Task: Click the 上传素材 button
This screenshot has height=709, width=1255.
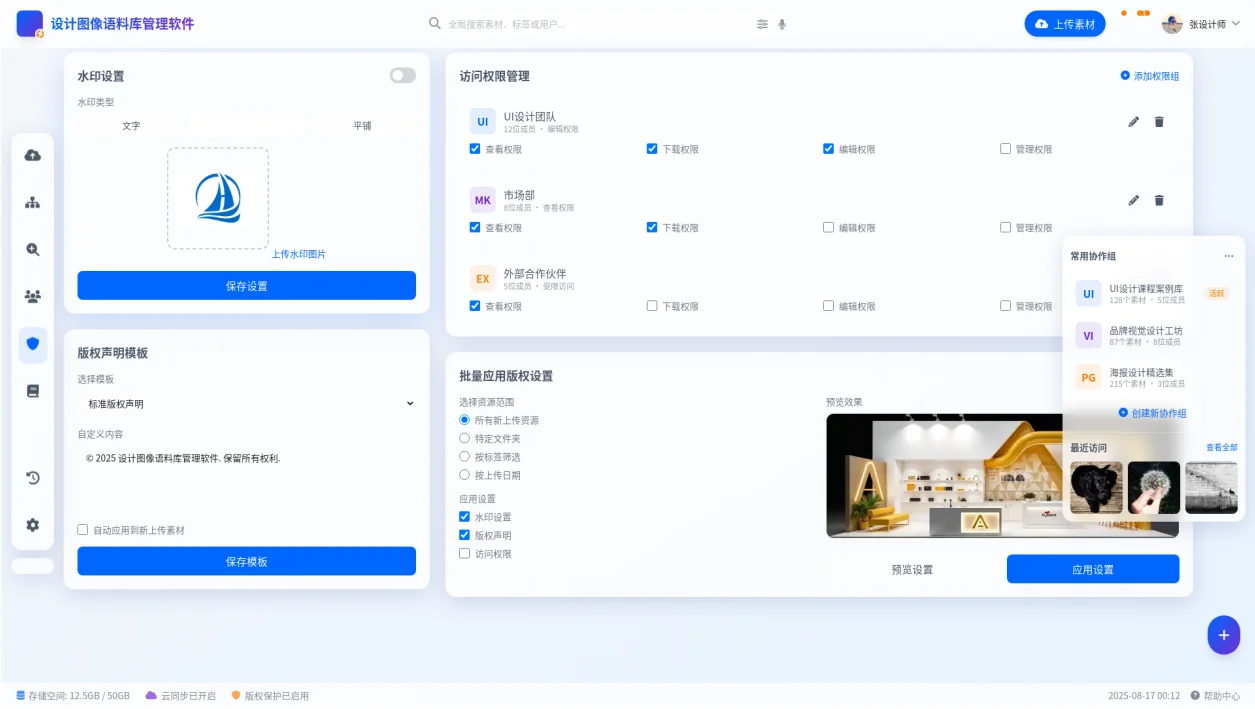Action: [1065, 24]
